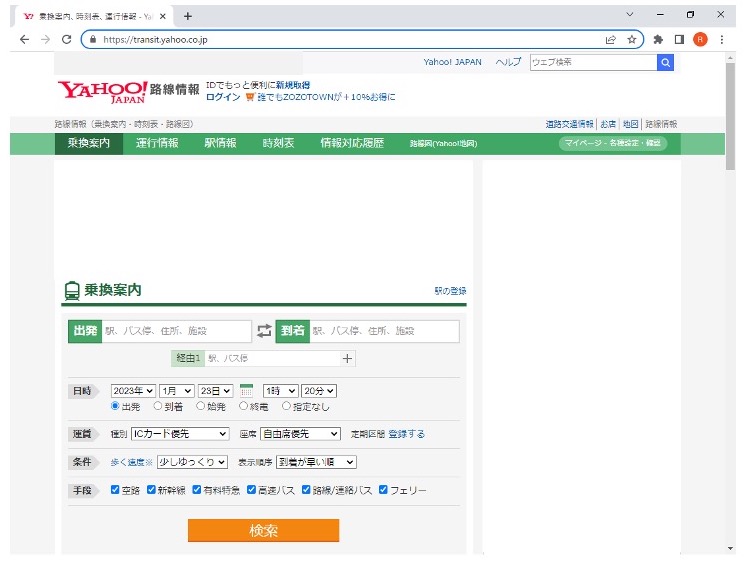
Task: Switch to the 情報対応履歴 tab
Action: (x=352, y=143)
